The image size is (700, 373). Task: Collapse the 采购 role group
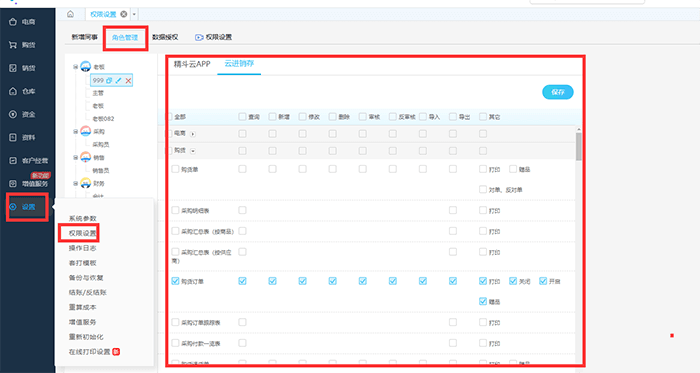point(75,132)
